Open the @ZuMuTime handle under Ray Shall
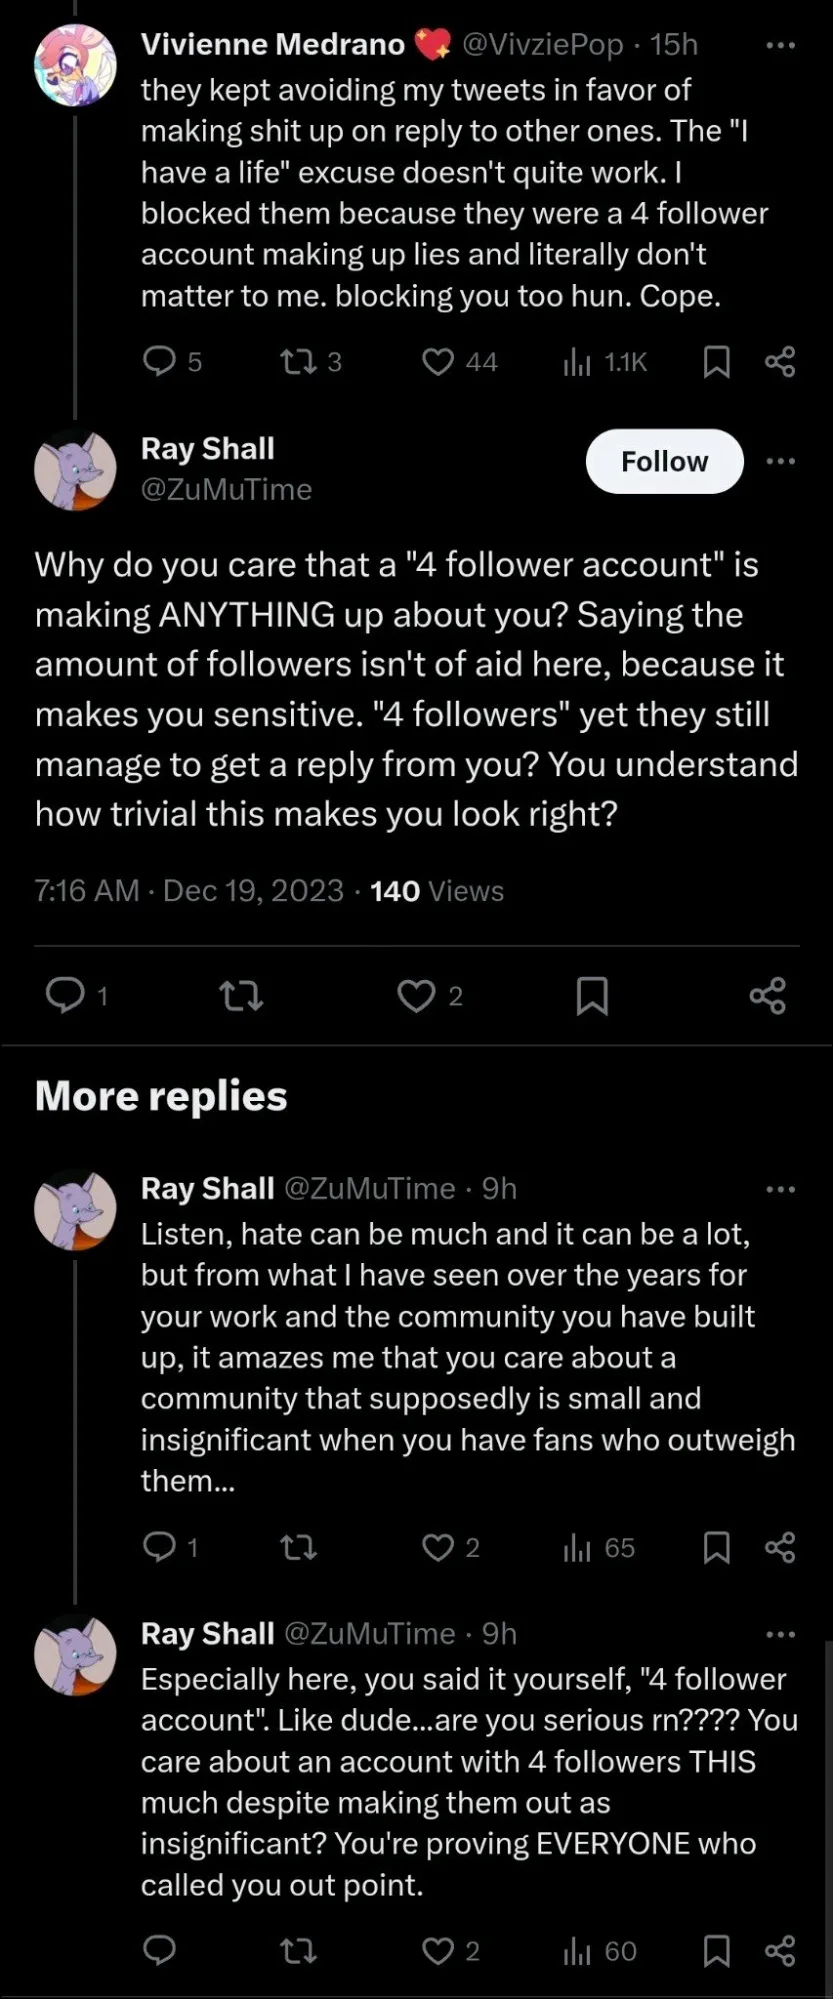 coord(226,489)
